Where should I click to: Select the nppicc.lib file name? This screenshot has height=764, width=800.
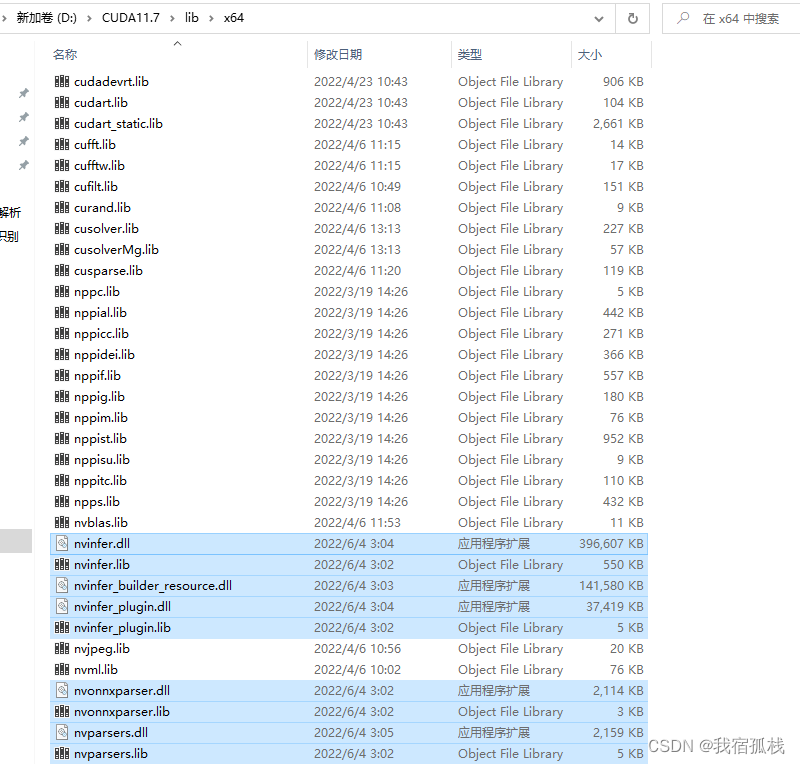(101, 333)
